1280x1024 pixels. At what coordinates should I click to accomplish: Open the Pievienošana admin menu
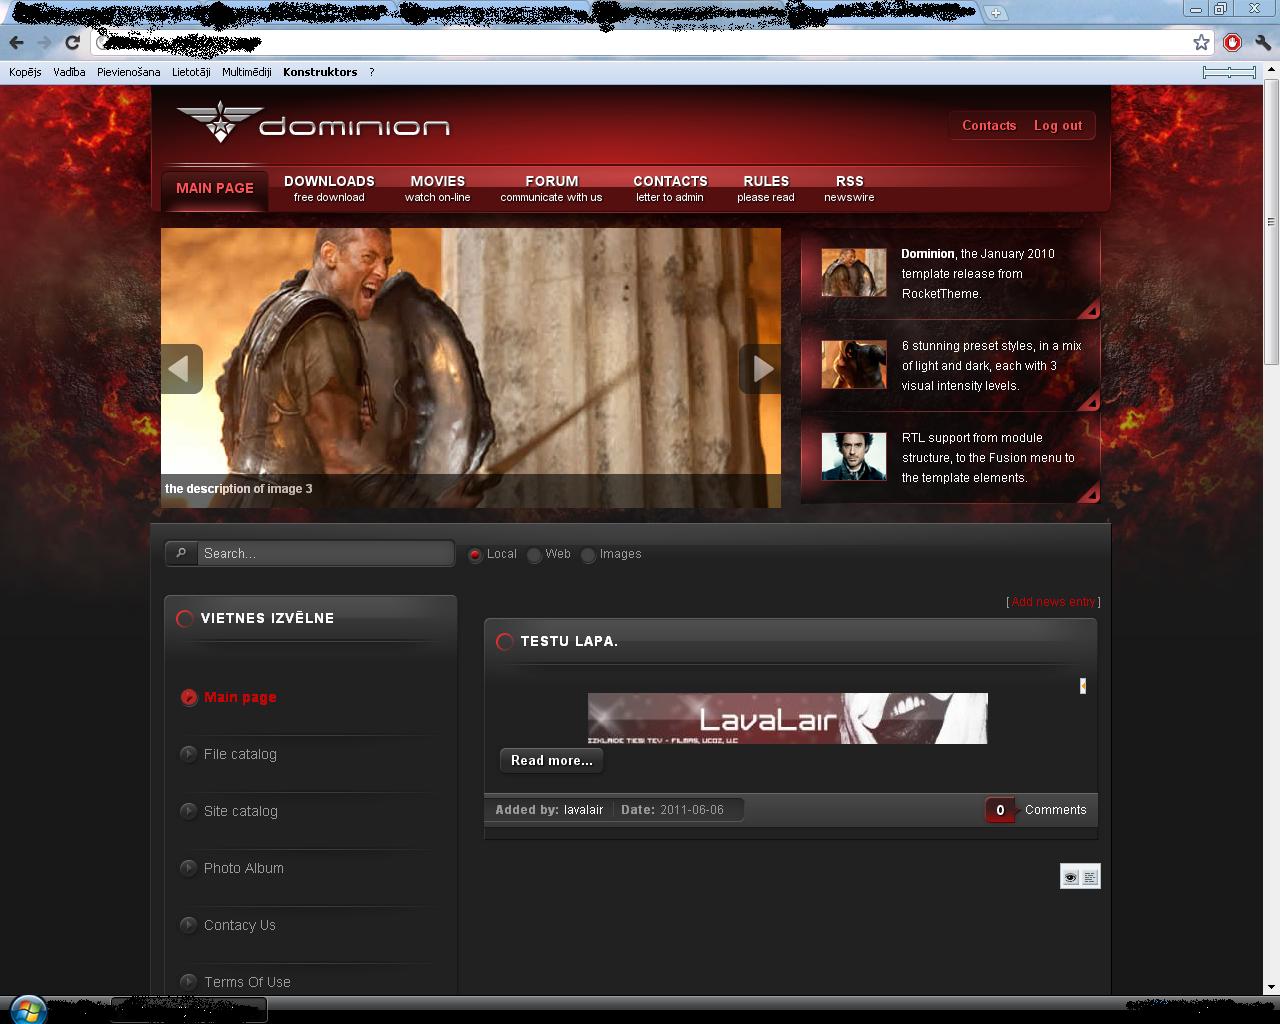point(128,72)
